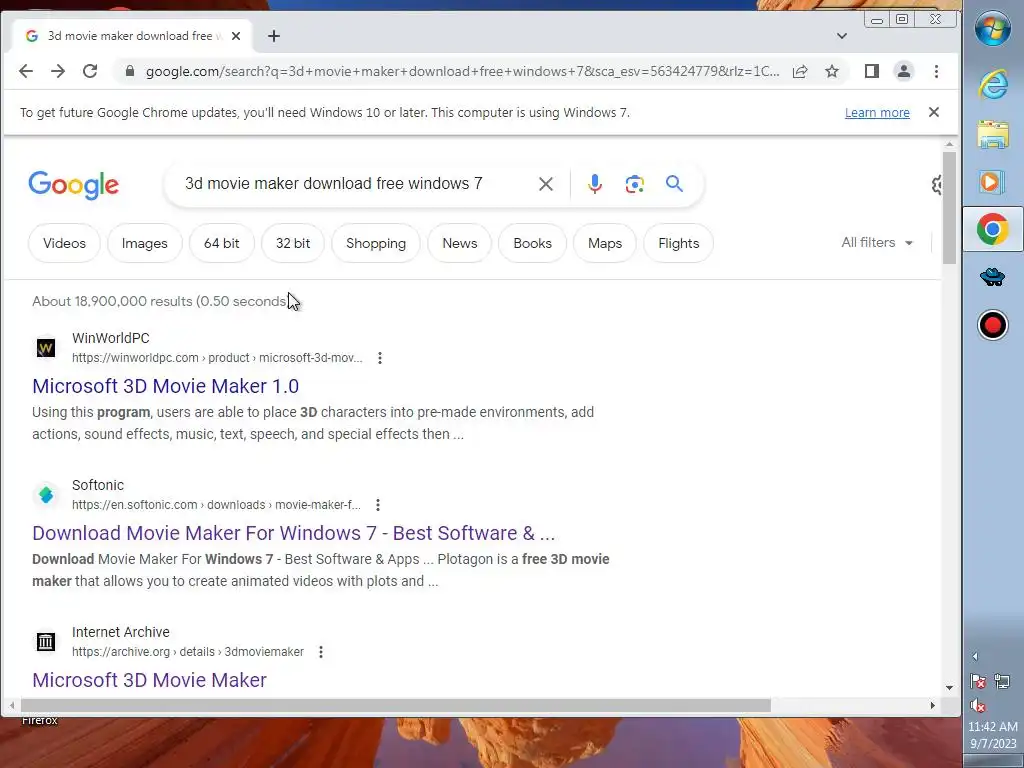Open the Chrome profile menu
1024x768 pixels.
click(904, 71)
